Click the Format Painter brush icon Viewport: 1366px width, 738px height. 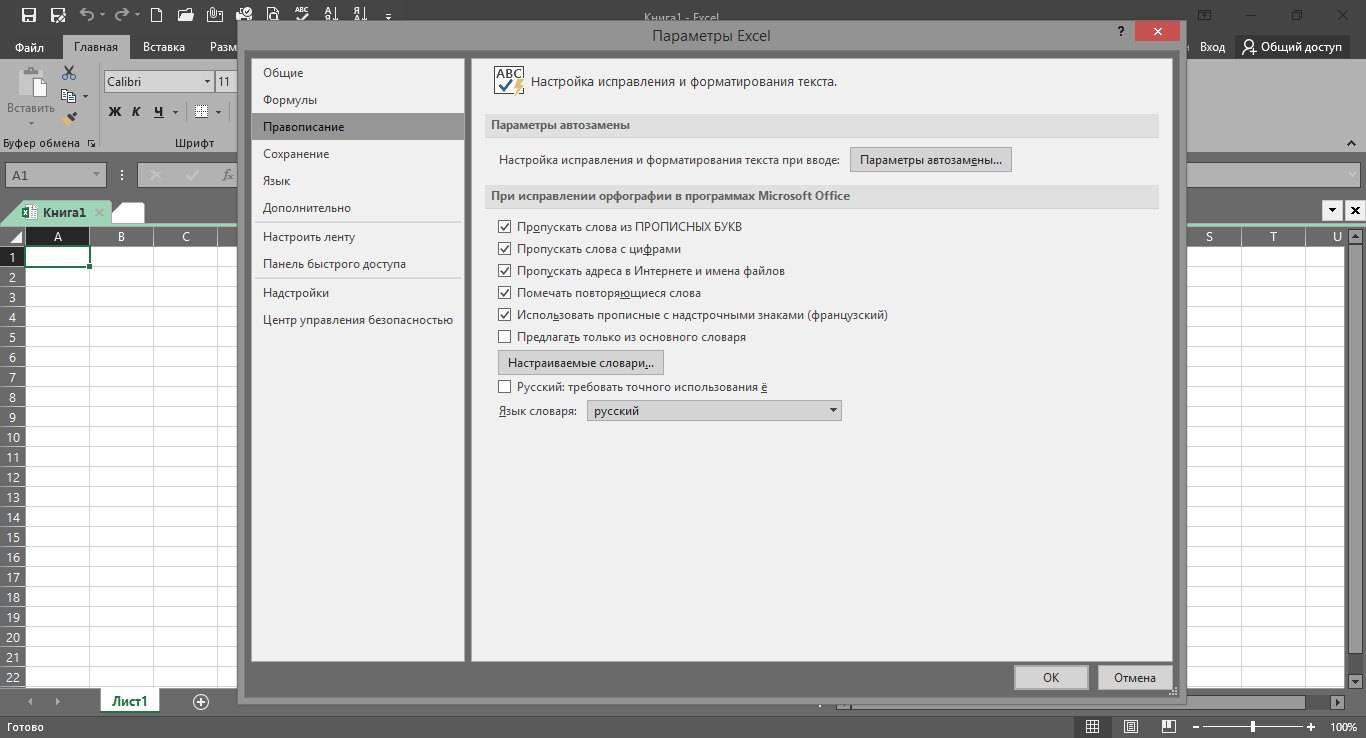[69, 118]
